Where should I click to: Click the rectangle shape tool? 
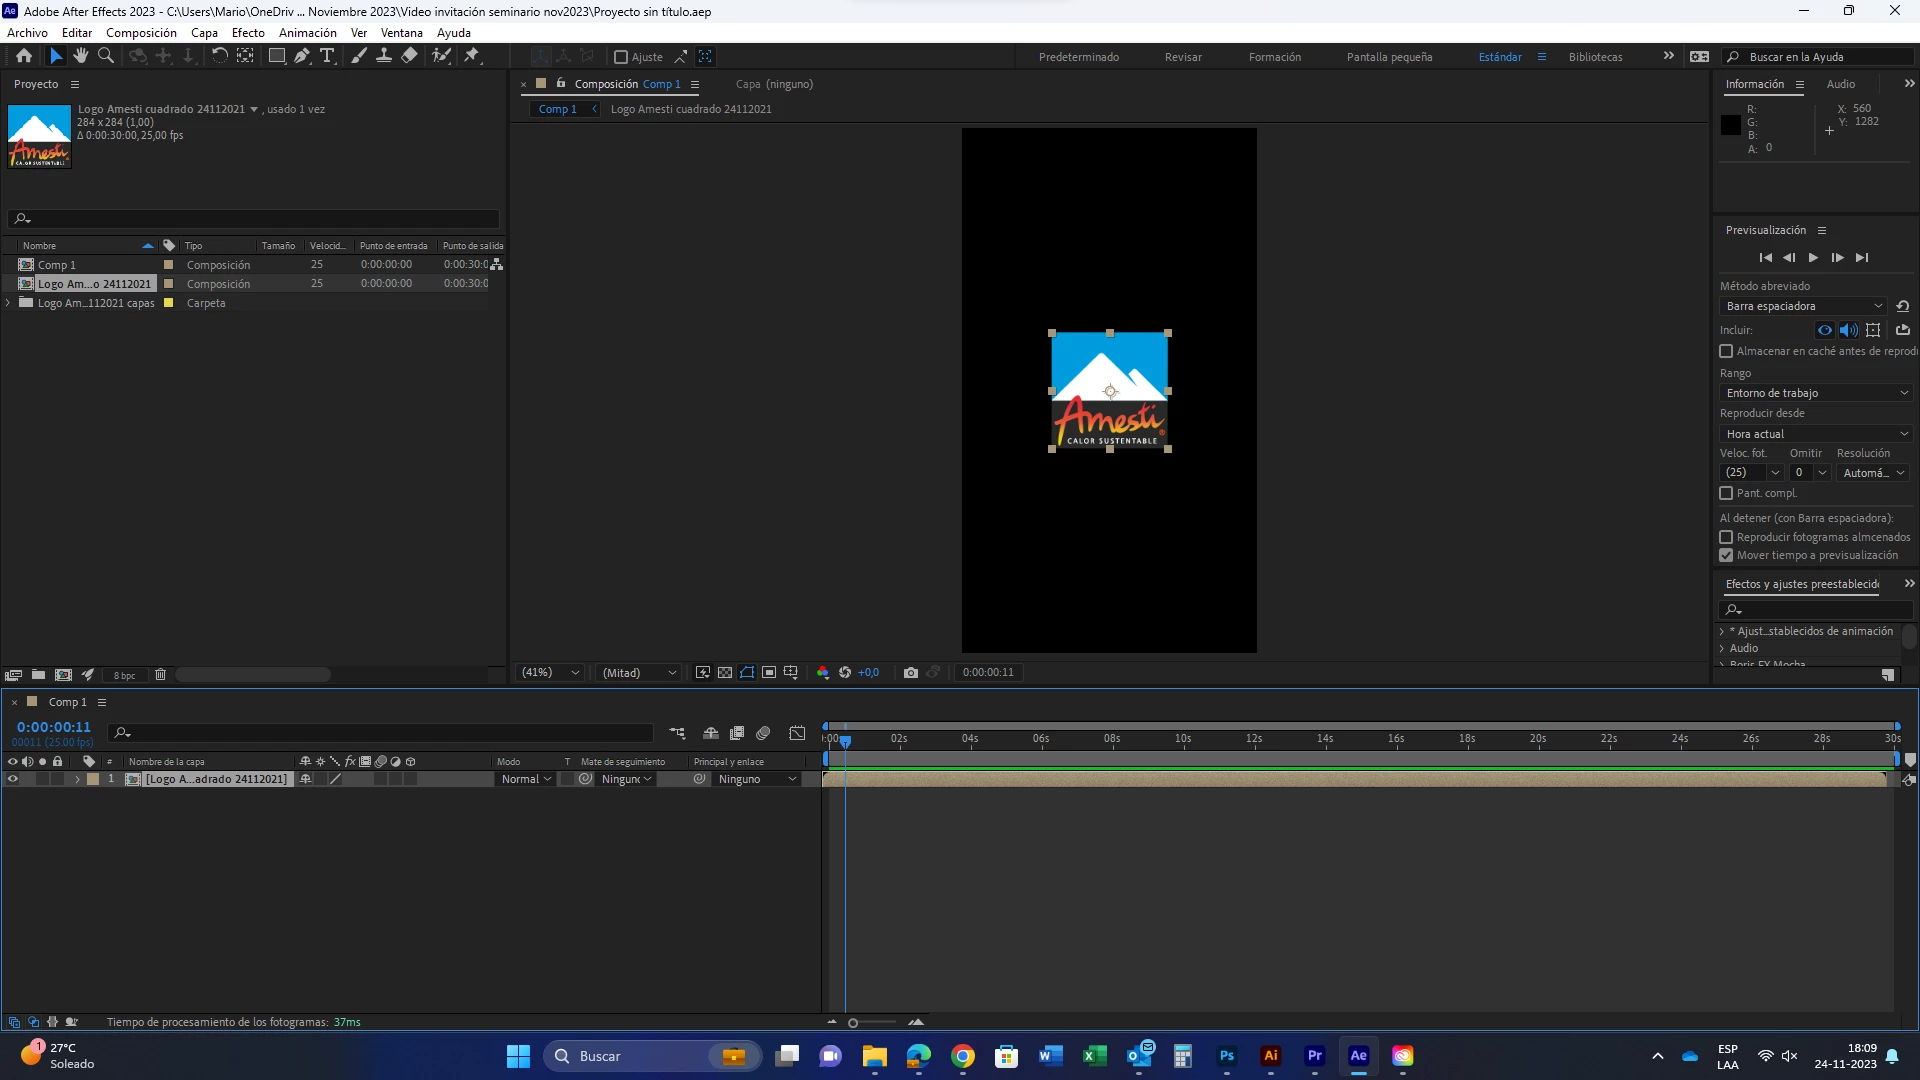[276, 56]
